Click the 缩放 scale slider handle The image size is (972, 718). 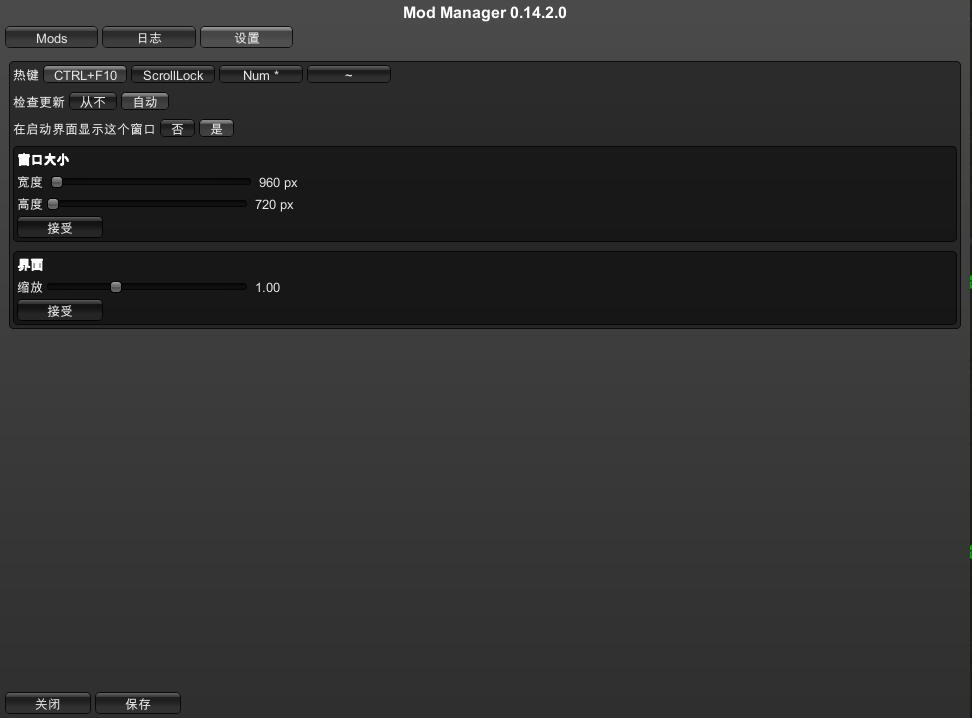tap(116, 287)
